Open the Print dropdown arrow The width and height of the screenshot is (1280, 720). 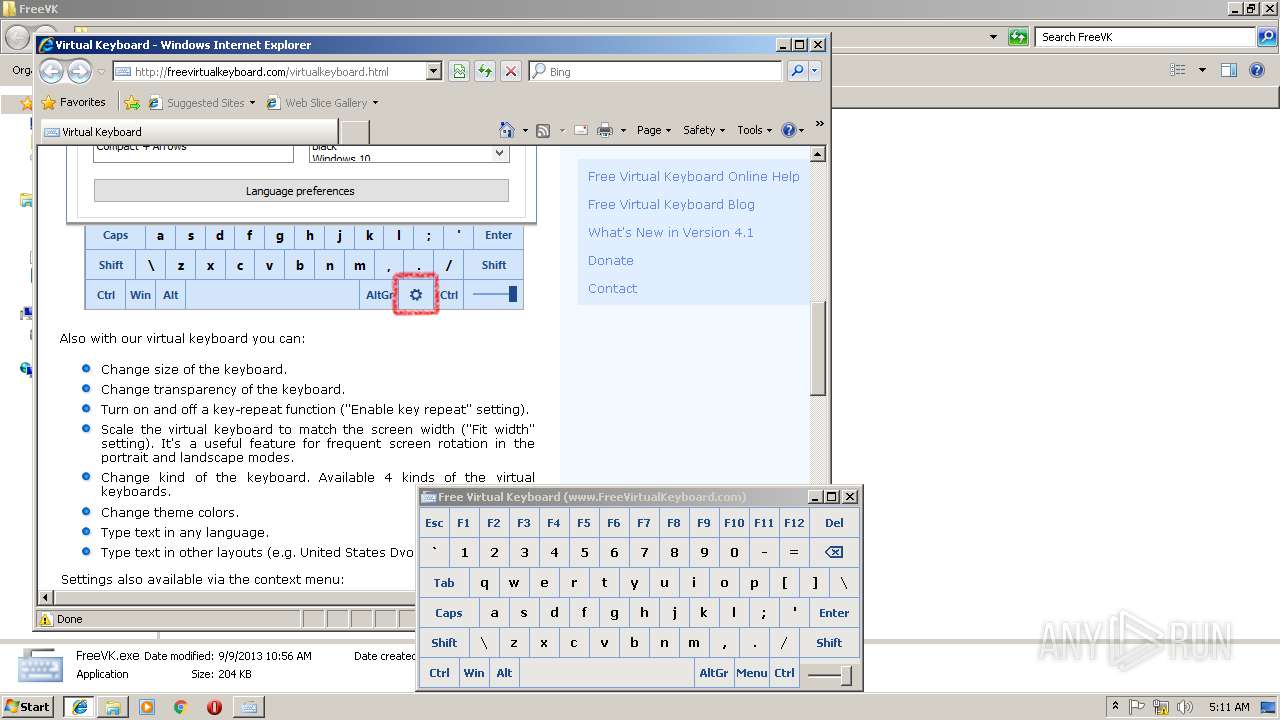(623, 131)
